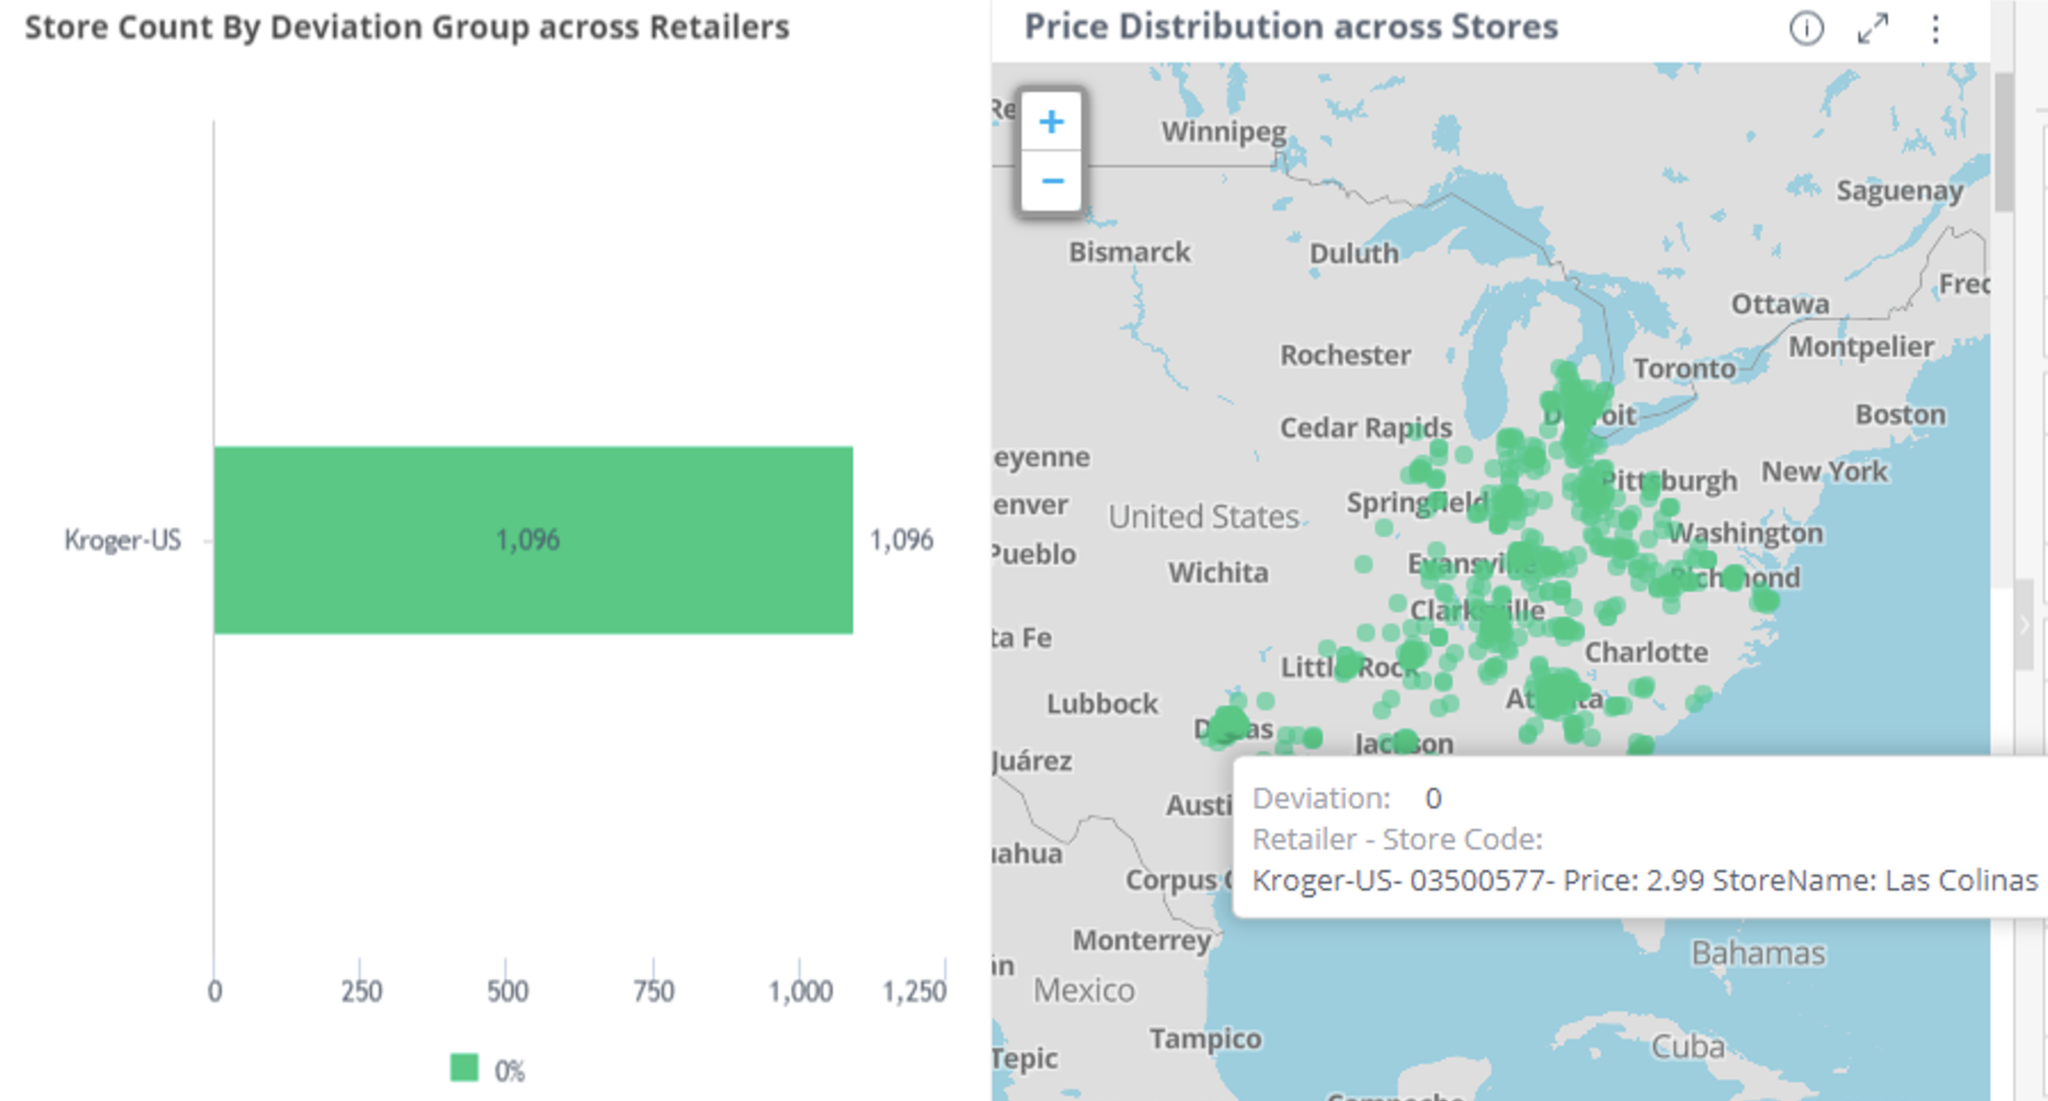Click the Kroger-US axis label
Screen dimensions: 2048x1101
123,540
